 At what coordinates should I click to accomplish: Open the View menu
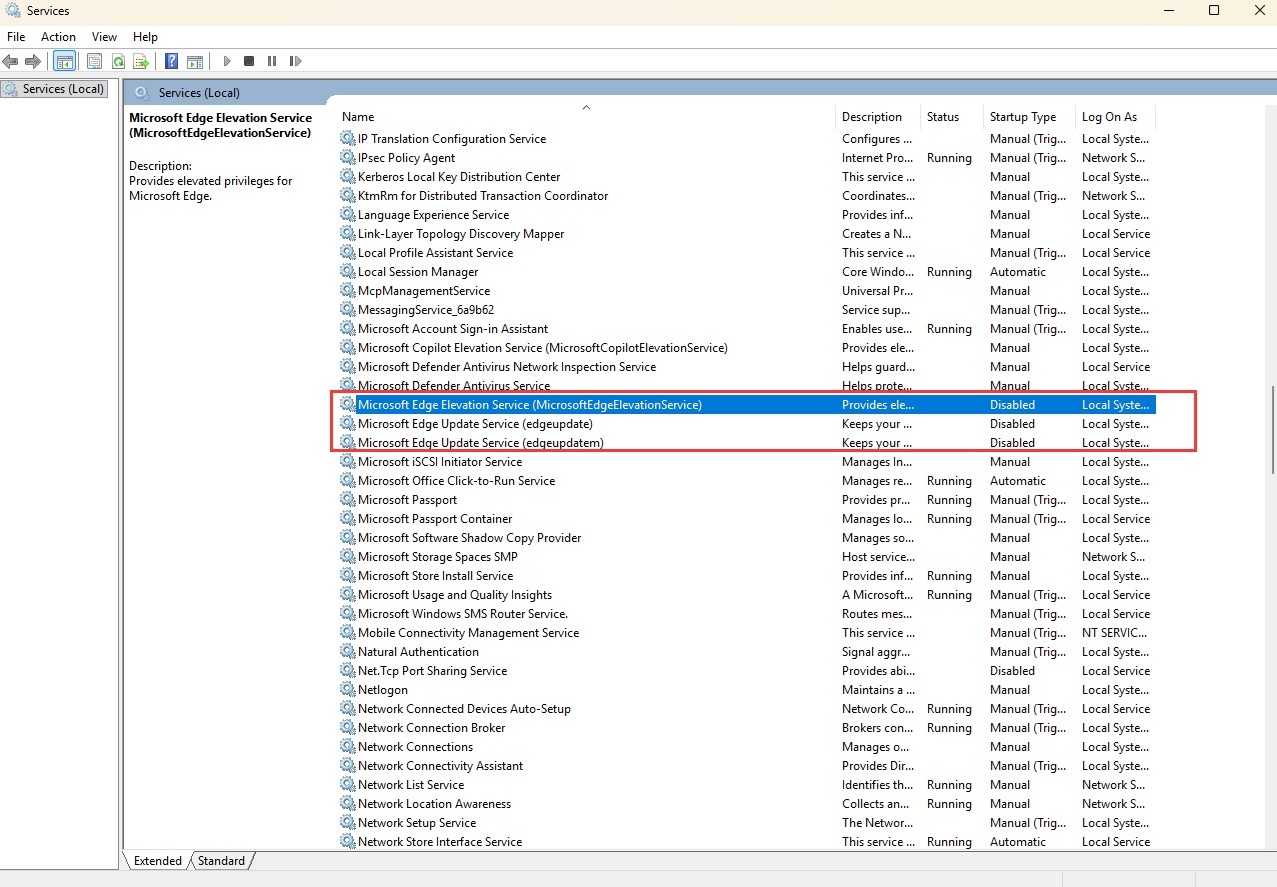click(104, 37)
